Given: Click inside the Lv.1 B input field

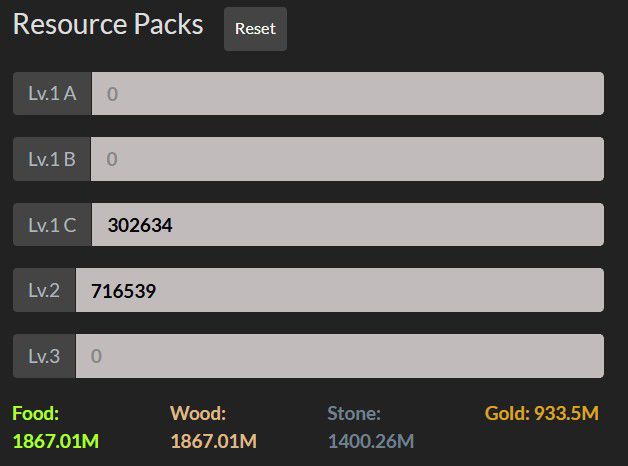Looking at the screenshot, I should (347, 159).
